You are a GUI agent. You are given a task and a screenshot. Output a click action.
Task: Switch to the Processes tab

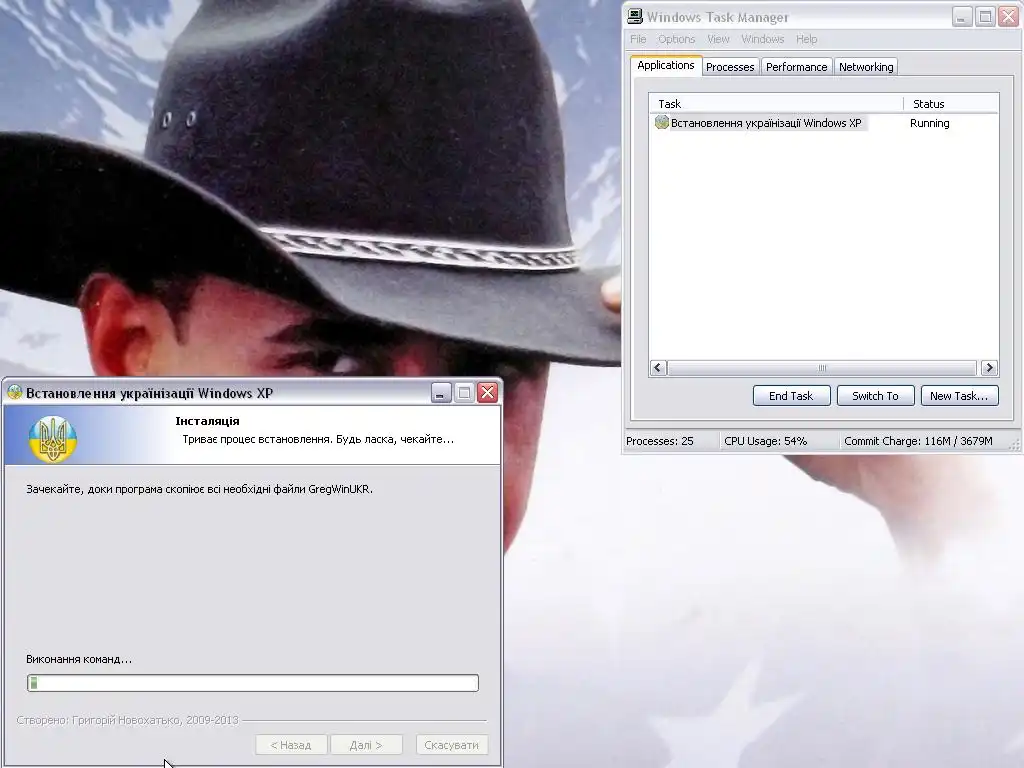[x=730, y=67]
